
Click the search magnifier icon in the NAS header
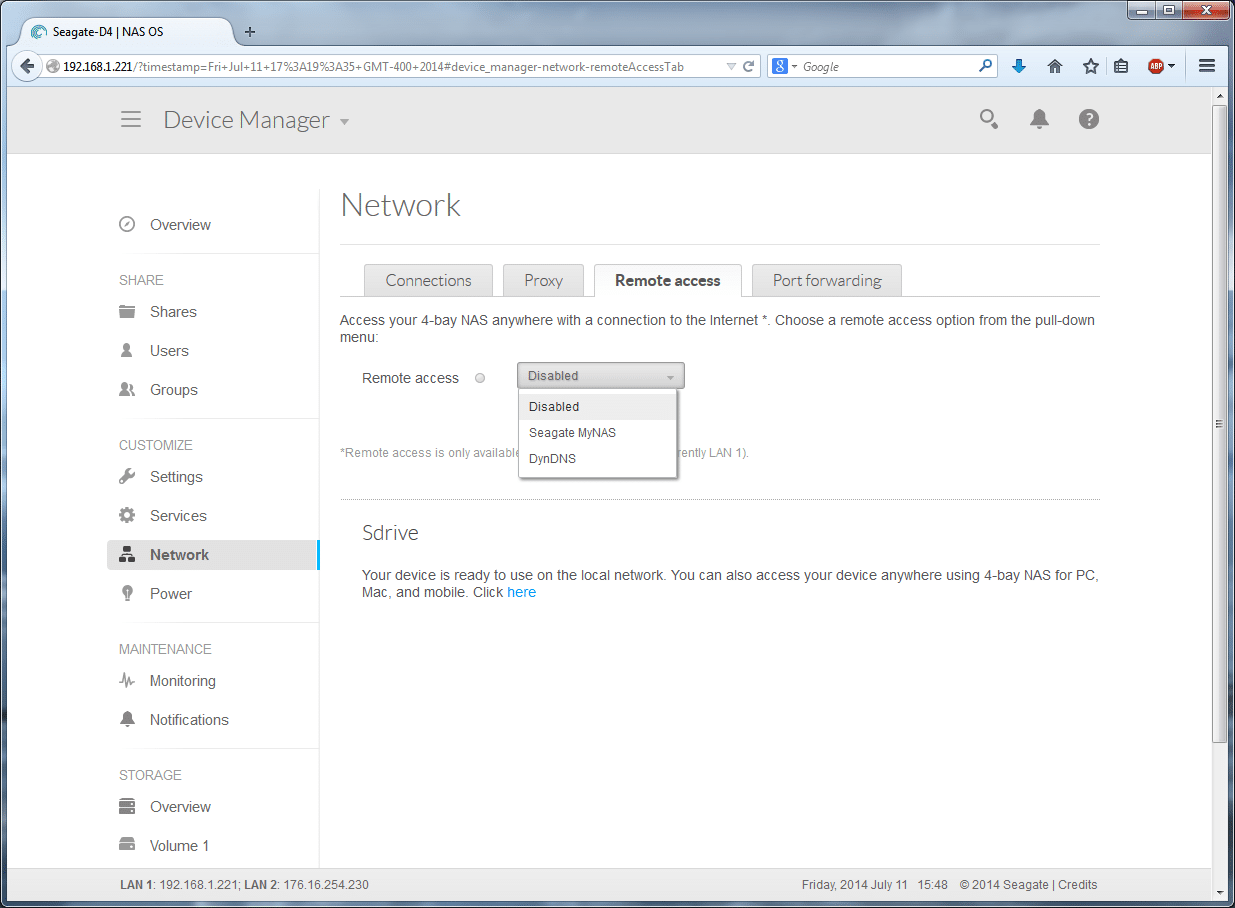tap(988, 120)
